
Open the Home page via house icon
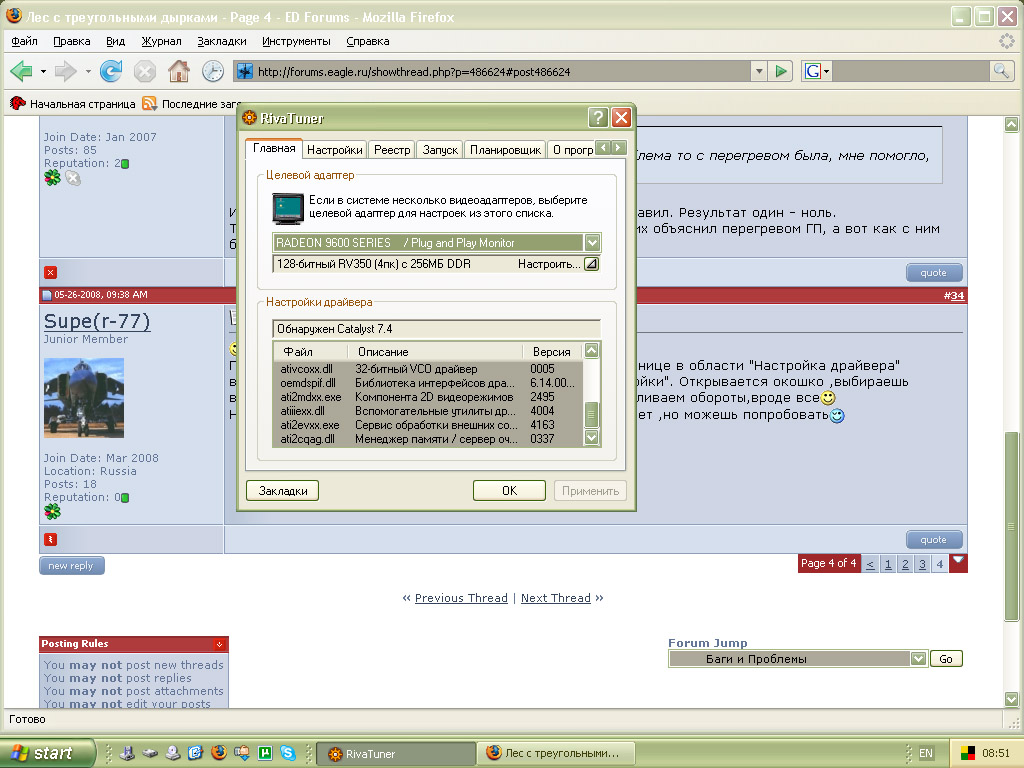click(179, 71)
